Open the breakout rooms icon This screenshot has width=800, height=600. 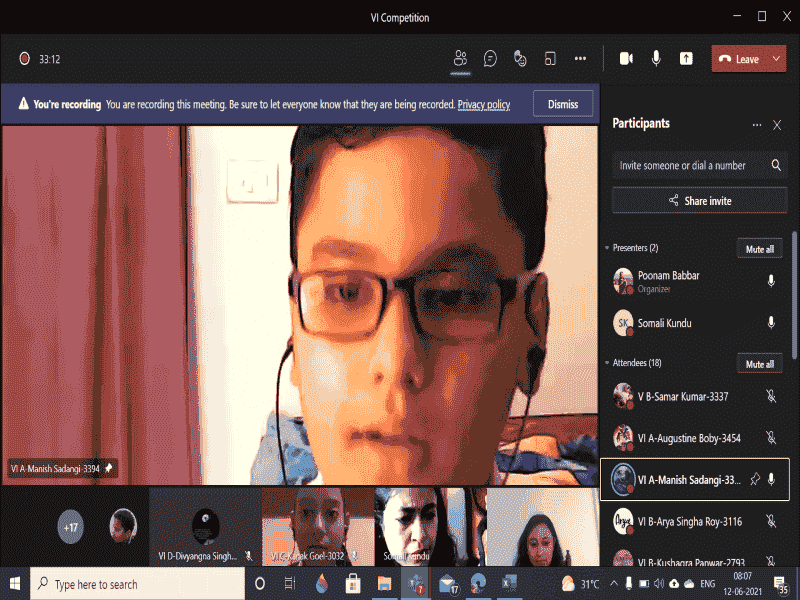(550, 59)
